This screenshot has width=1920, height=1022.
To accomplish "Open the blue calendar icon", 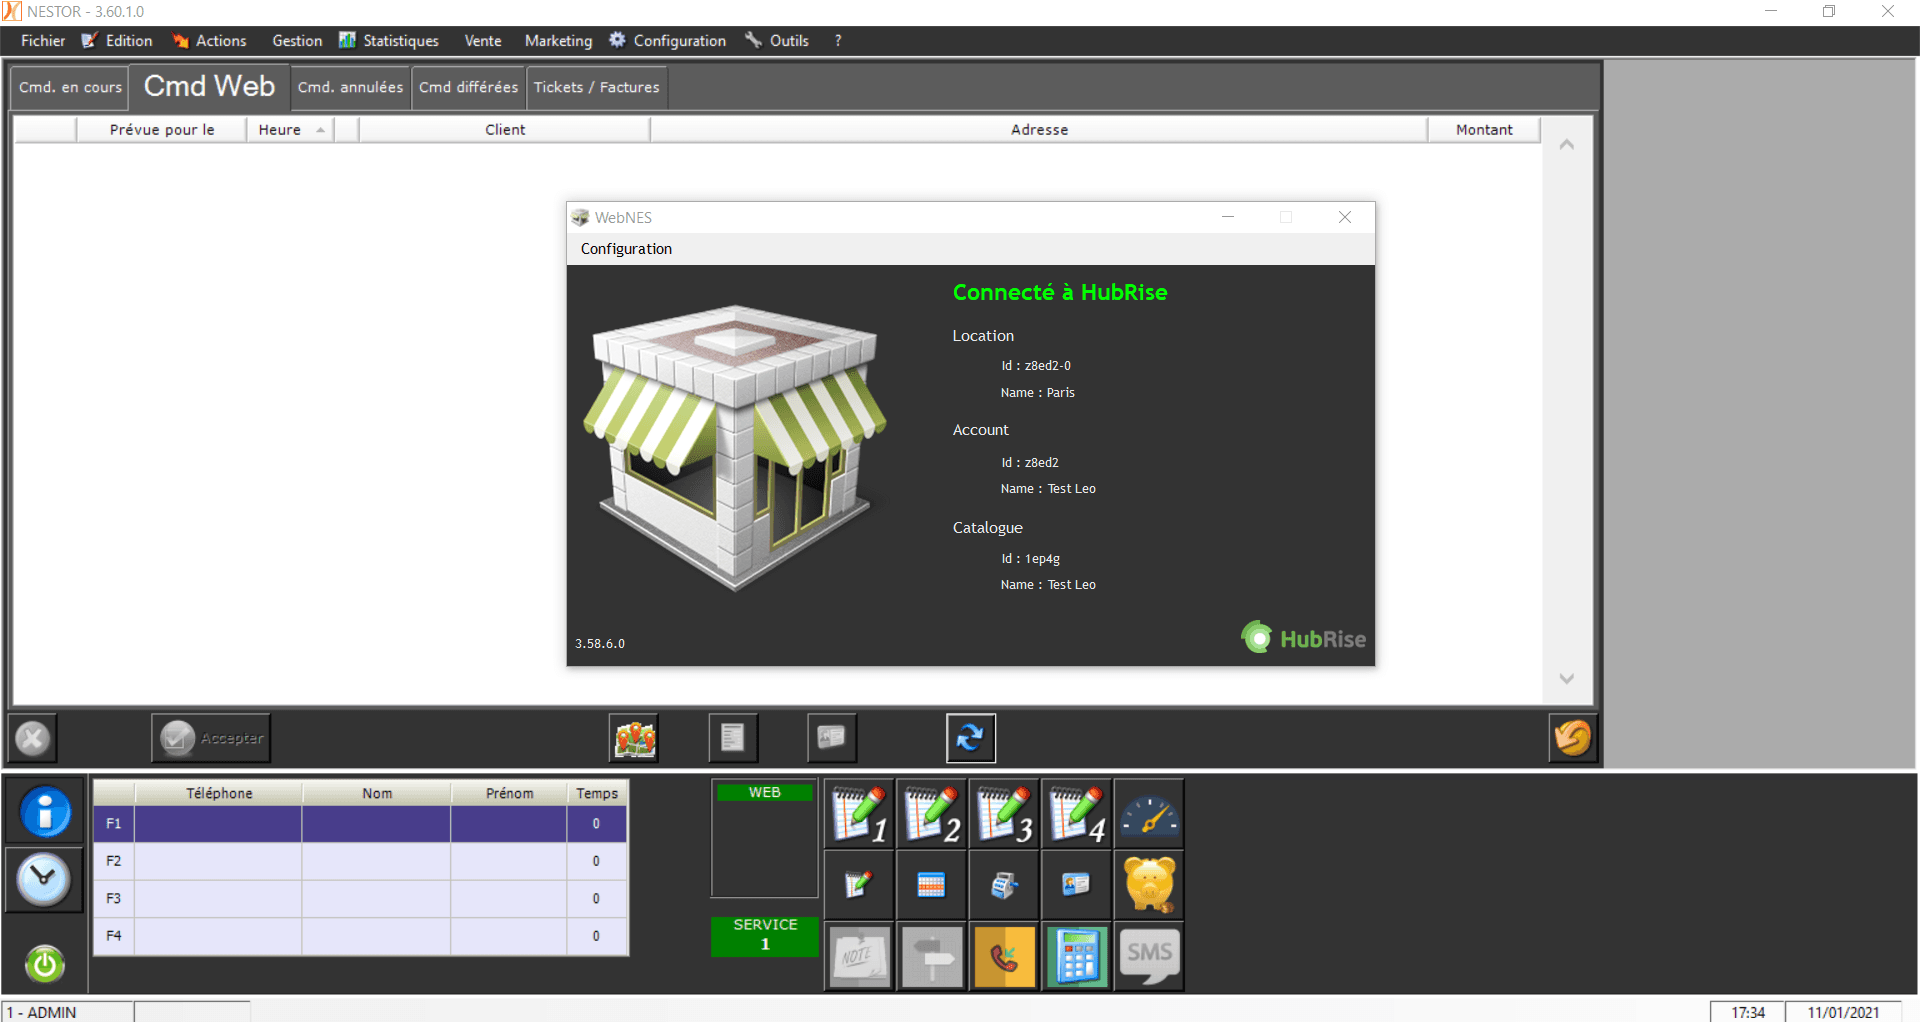I will pos(931,884).
